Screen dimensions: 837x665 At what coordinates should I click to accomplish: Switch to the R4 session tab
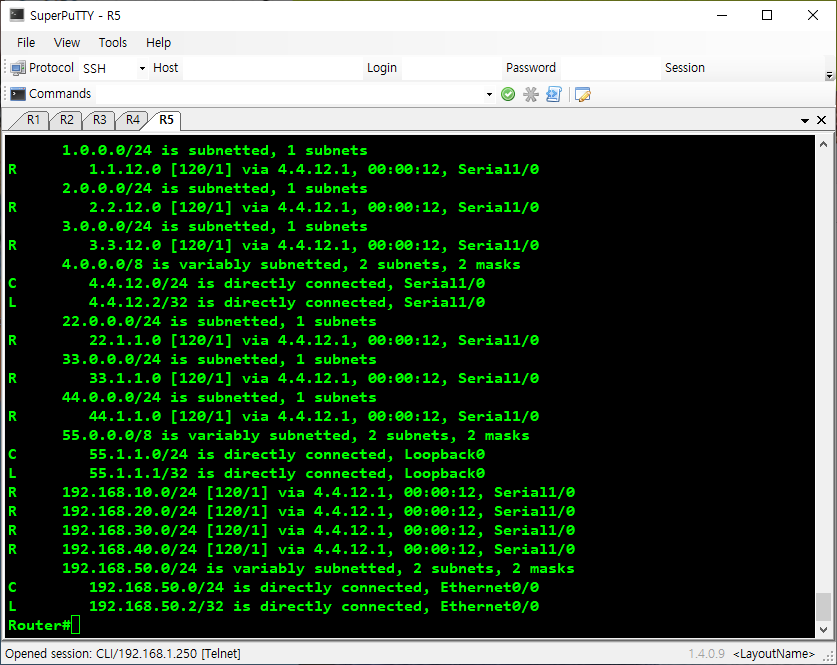pyautogui.click(x=132, y=120)
